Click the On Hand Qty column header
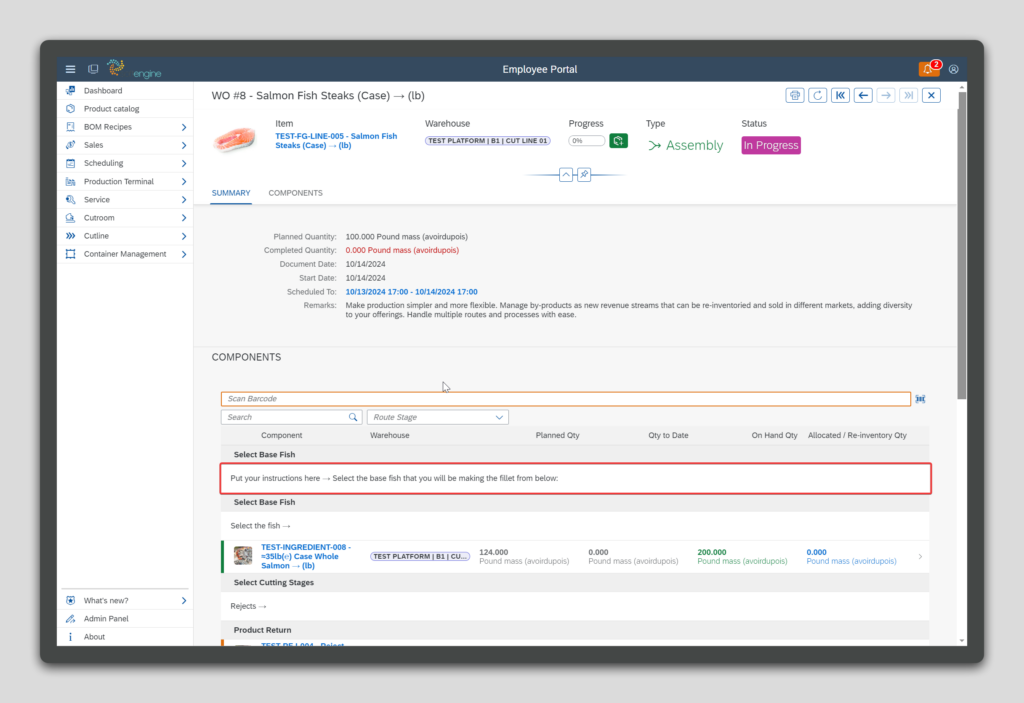 click(774, 435)
